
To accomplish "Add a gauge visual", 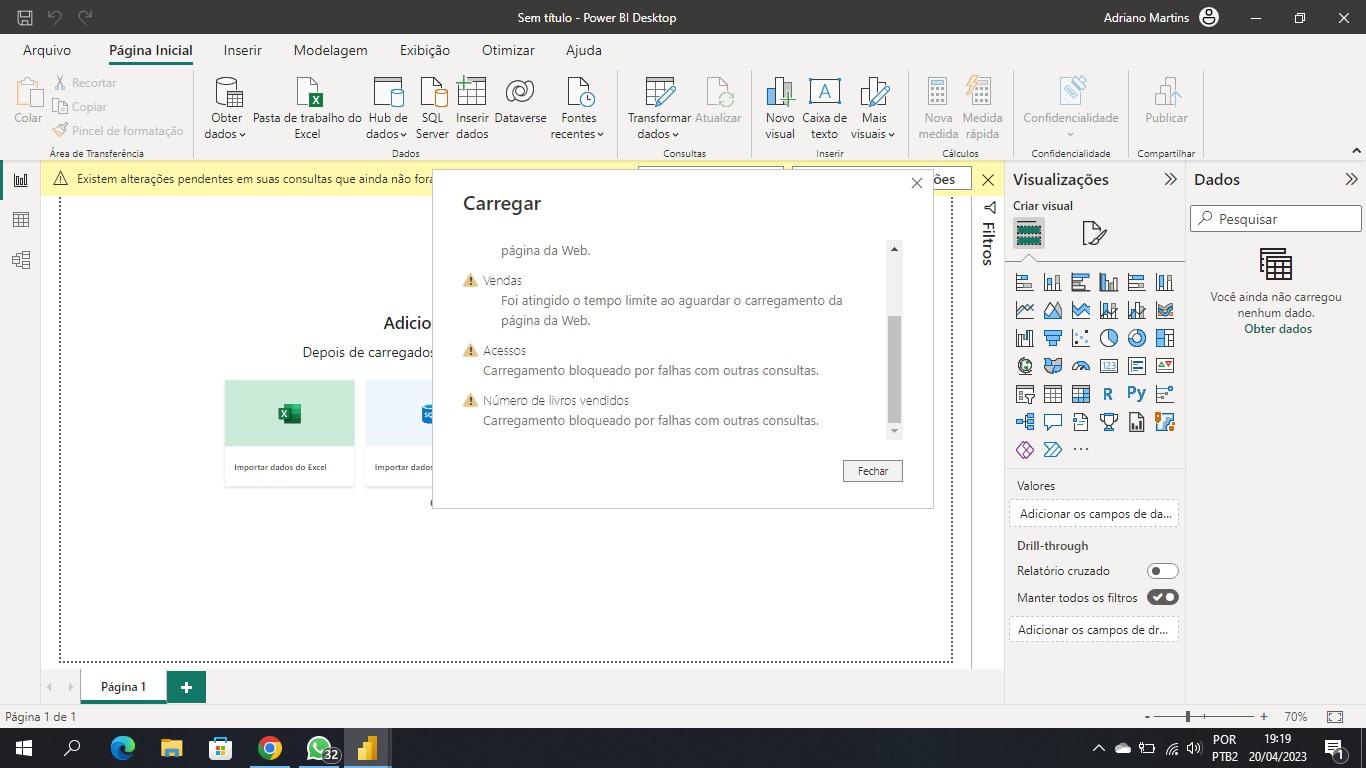I will 1081,366.
